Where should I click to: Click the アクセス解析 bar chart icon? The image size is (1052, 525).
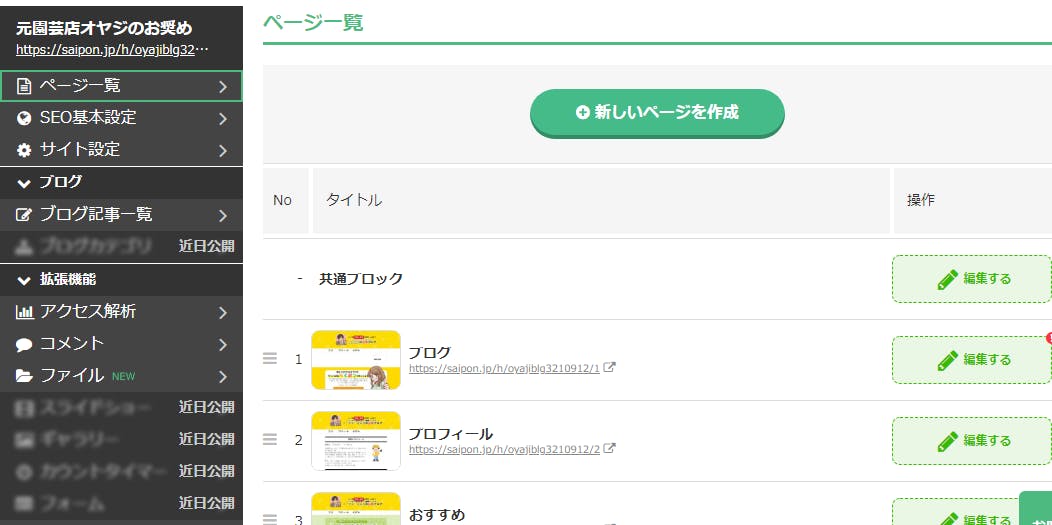coord(24,312)
